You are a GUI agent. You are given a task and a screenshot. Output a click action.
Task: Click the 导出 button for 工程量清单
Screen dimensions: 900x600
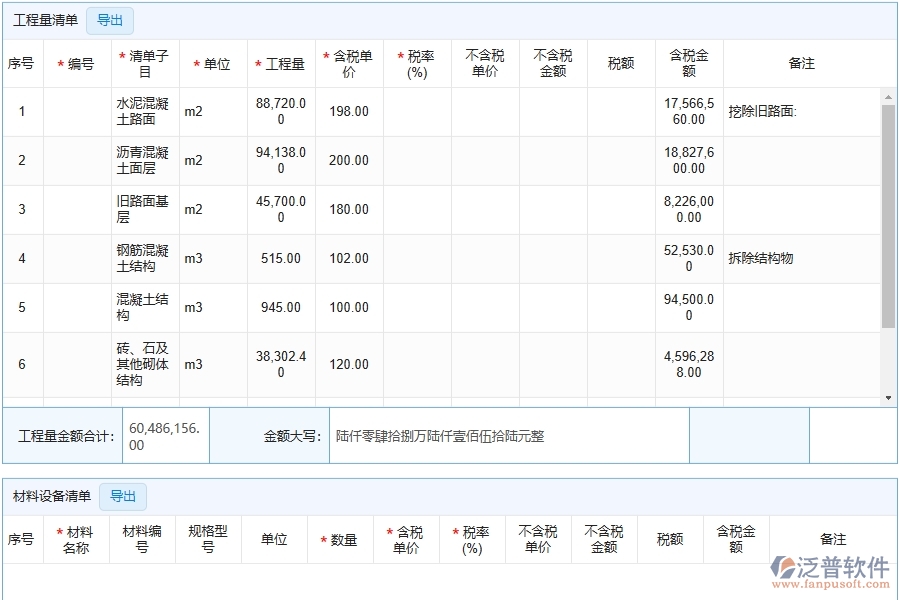click(x=110, y=20)
